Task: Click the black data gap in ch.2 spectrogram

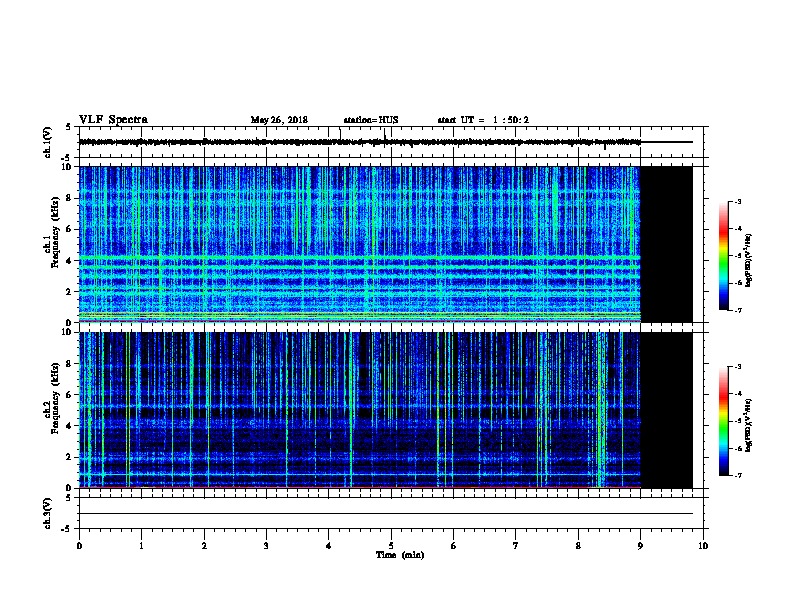Action: (667, 410)
